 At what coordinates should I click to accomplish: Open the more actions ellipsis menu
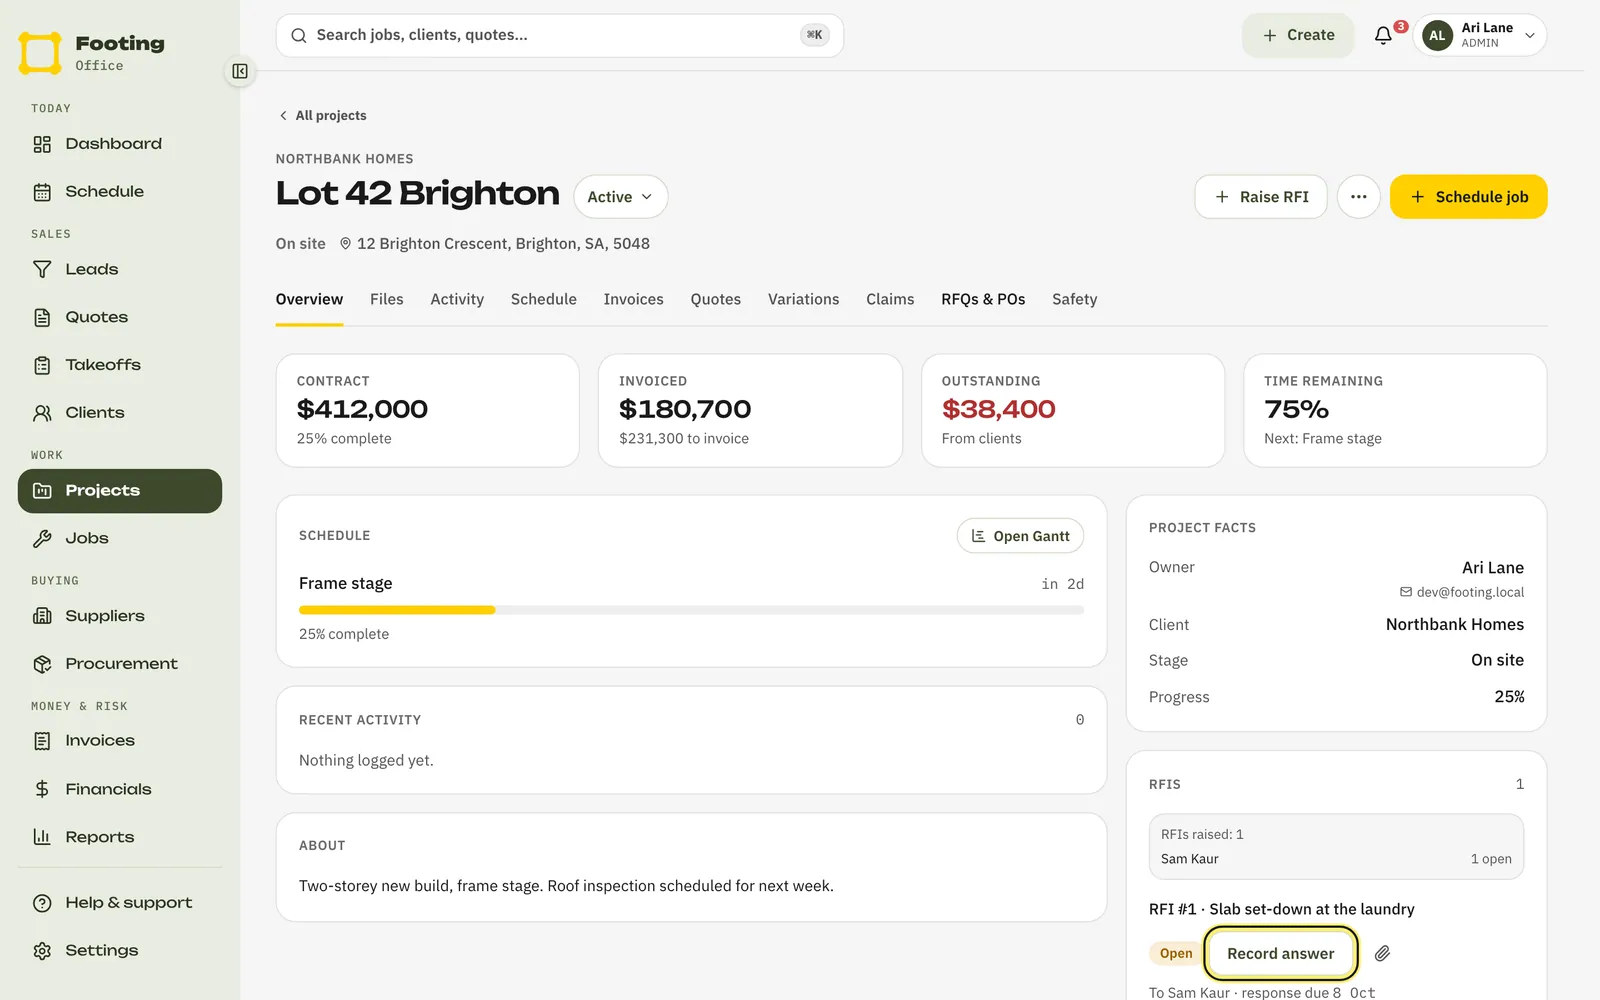(x=1358, y=197)
